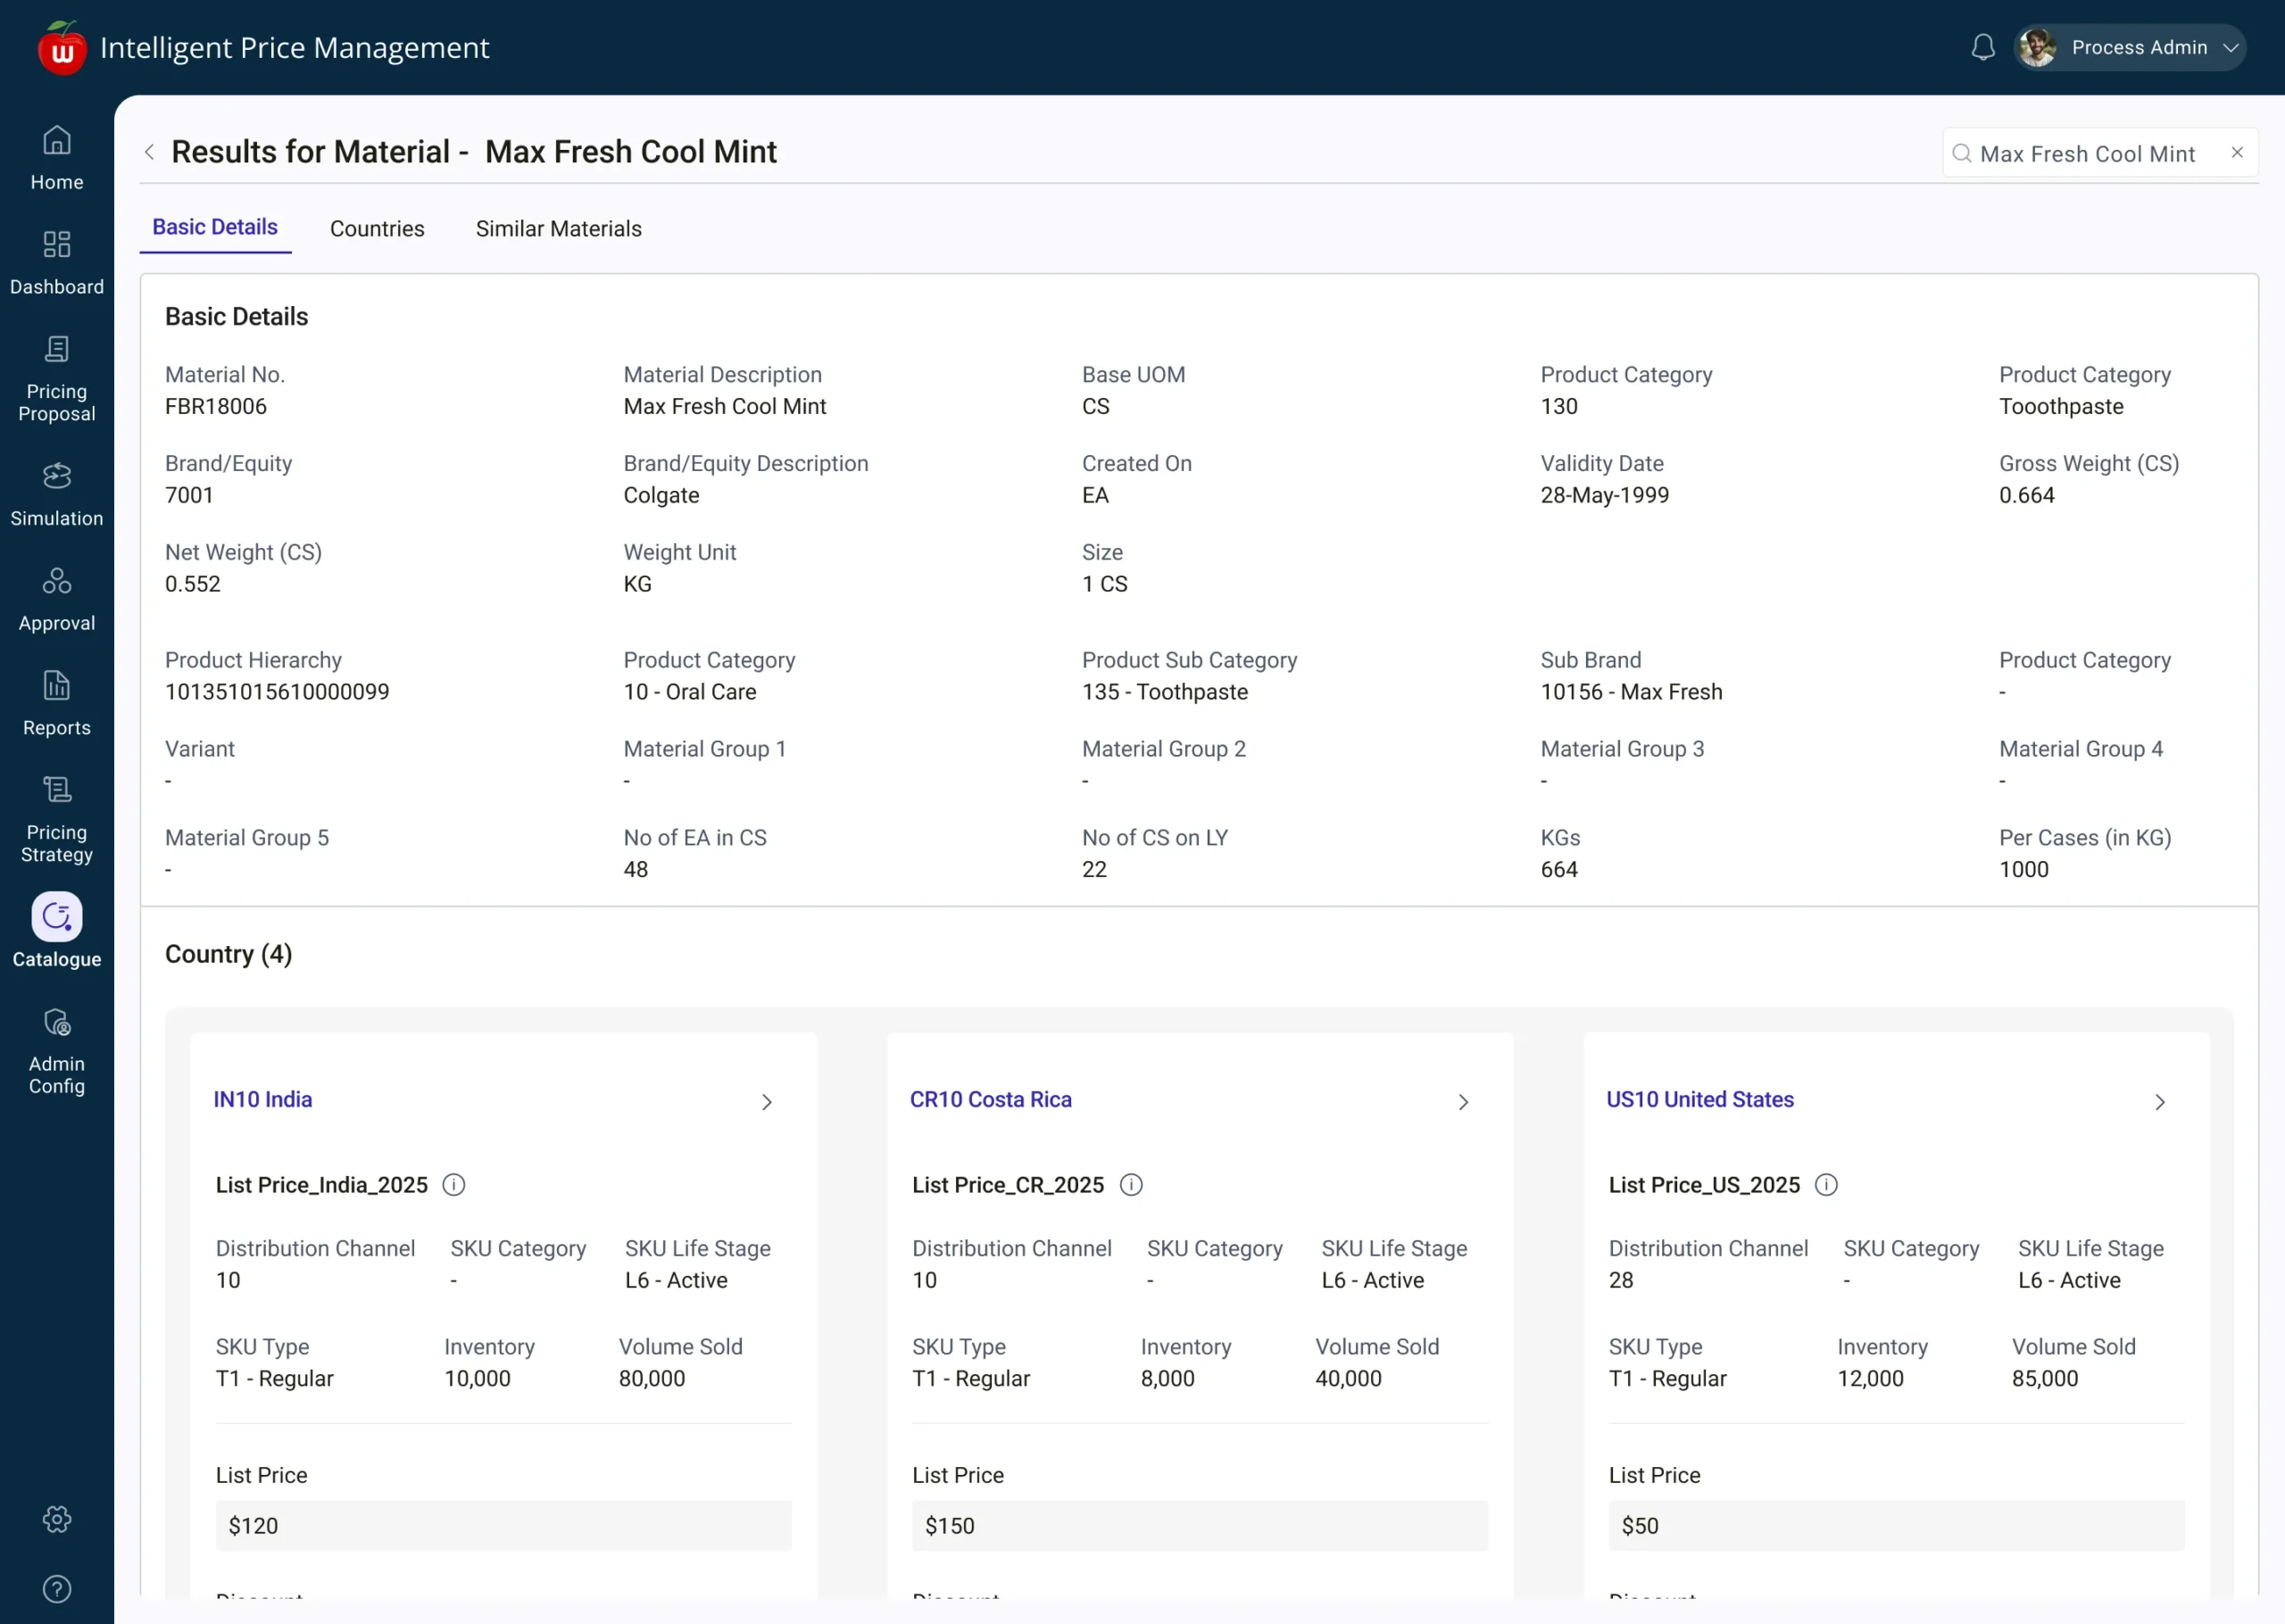Expand the CR10 Costa Rica card chevron
This screenshot has height=1624, width=2285.
pos(1463,1102)
